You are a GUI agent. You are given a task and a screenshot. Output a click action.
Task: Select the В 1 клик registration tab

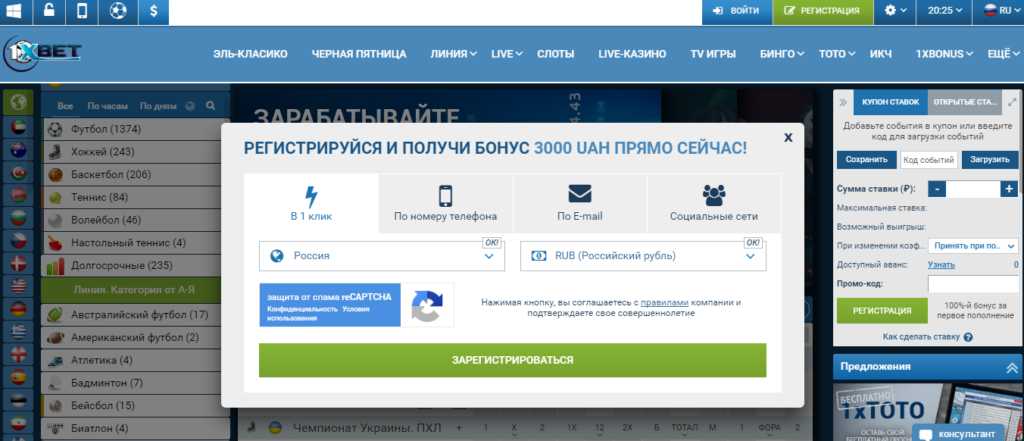pyautogui.click(x=312, y=203)
